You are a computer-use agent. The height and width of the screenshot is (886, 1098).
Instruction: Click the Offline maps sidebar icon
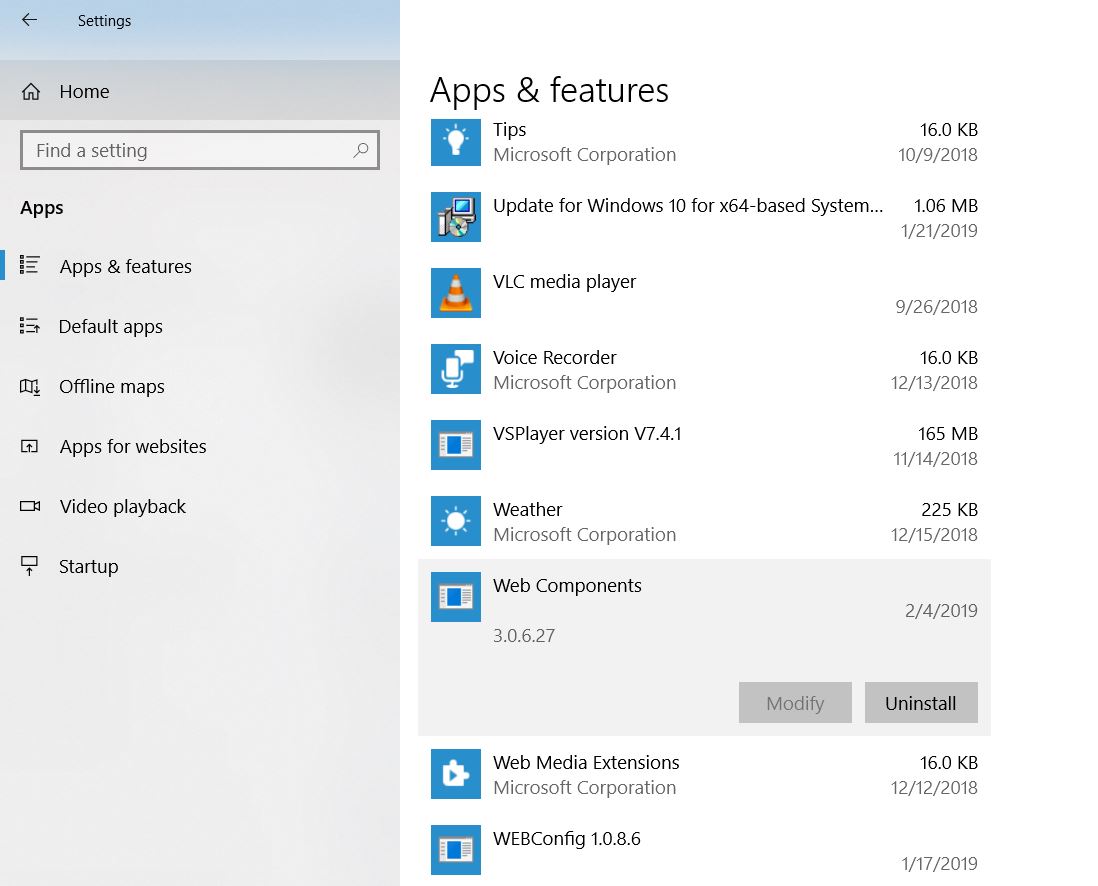pos(29,386)
